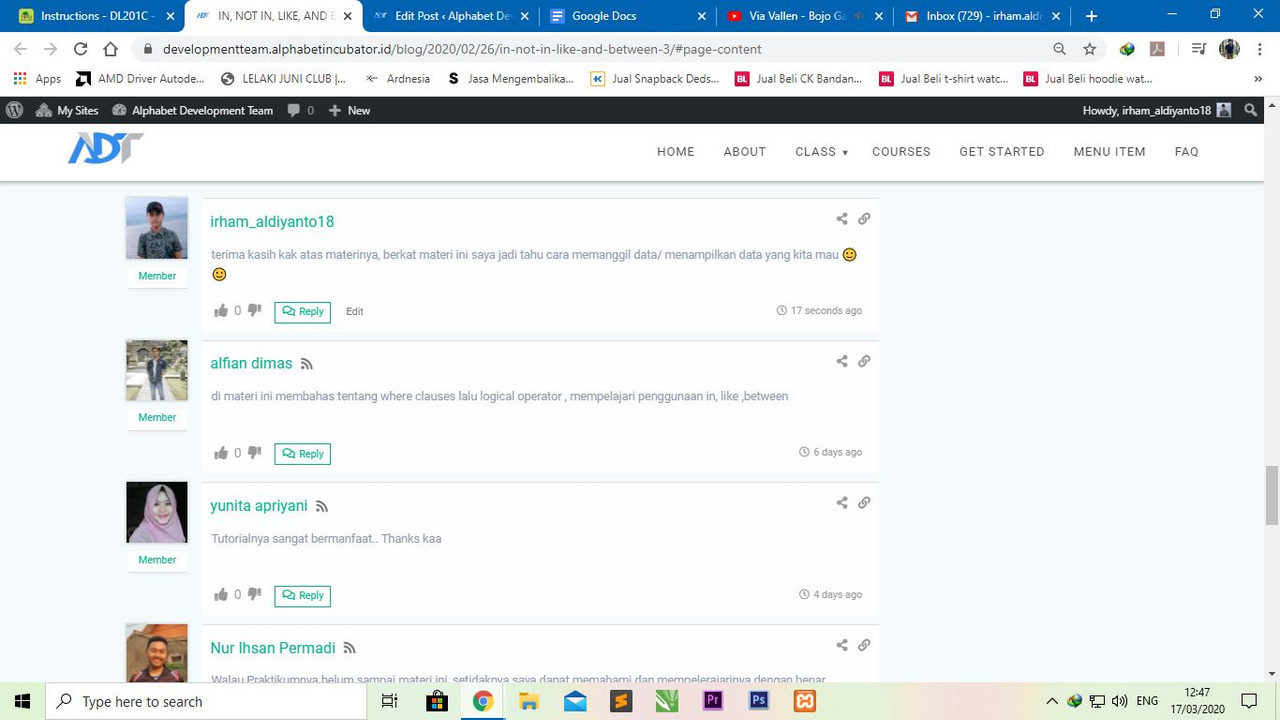Reload the browser page
This screenshot has height=720, width=1280.
coord(81,49)
